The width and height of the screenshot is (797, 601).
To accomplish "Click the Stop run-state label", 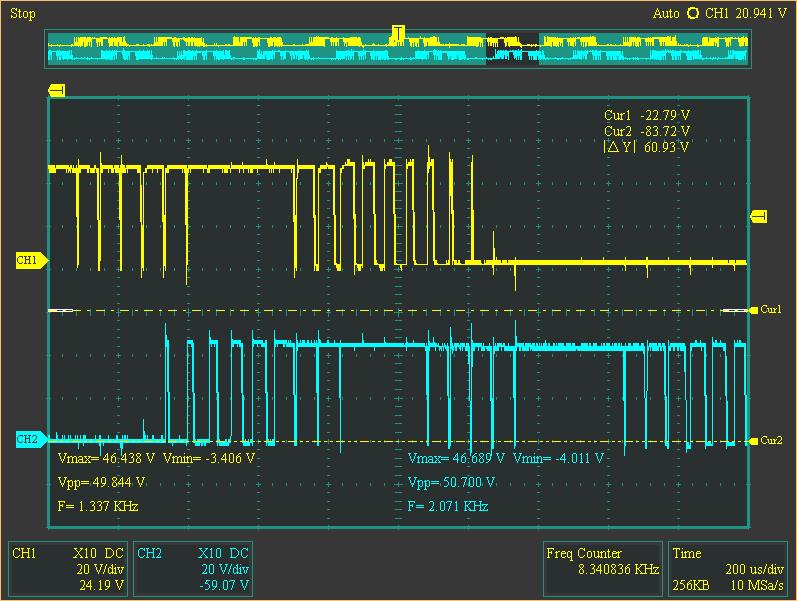I will [23, 13].
